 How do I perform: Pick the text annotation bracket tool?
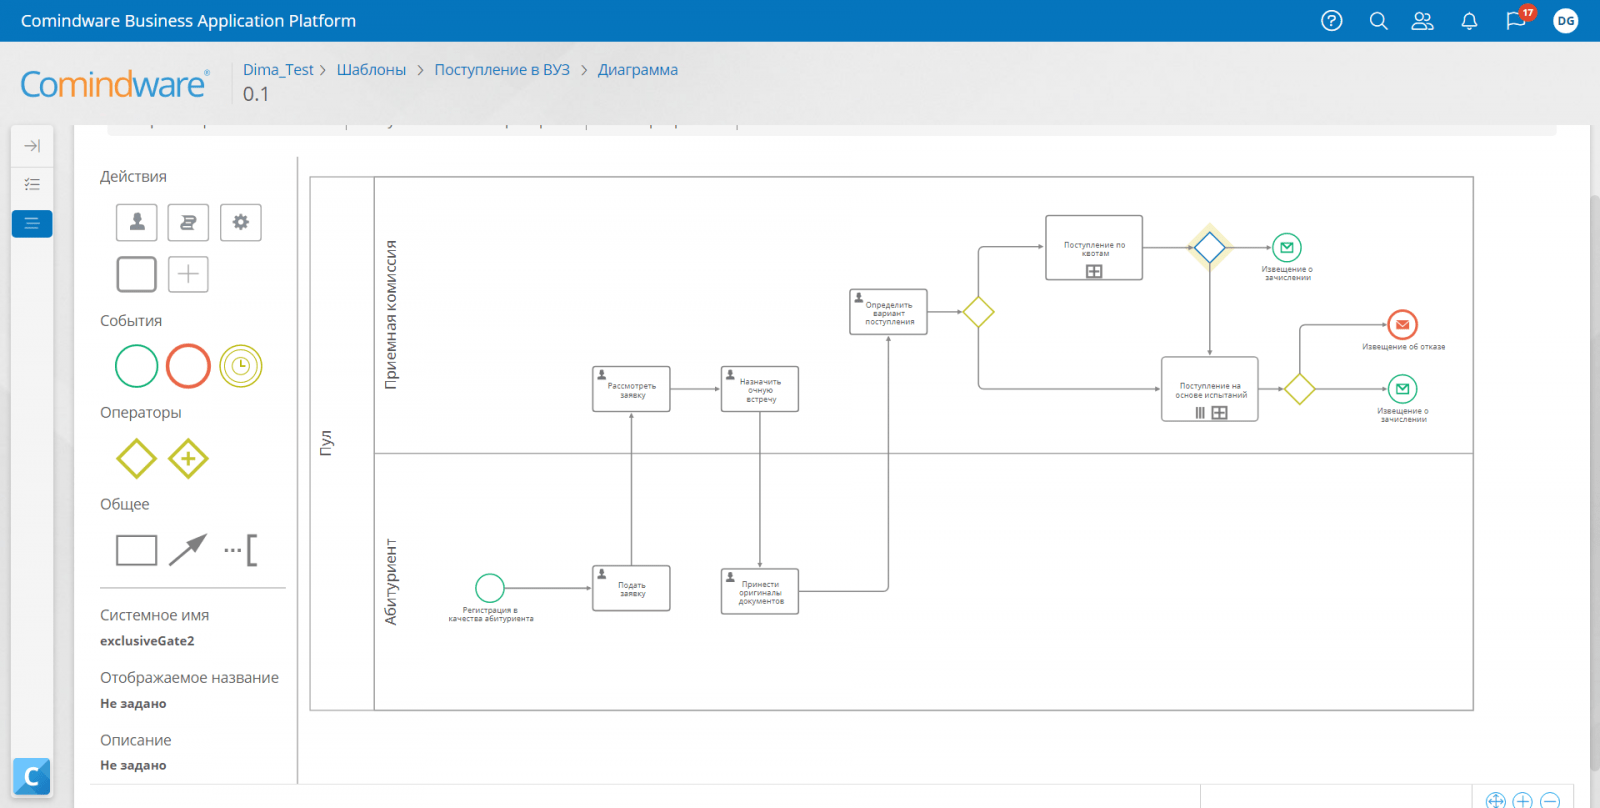[x=241, y=549]
